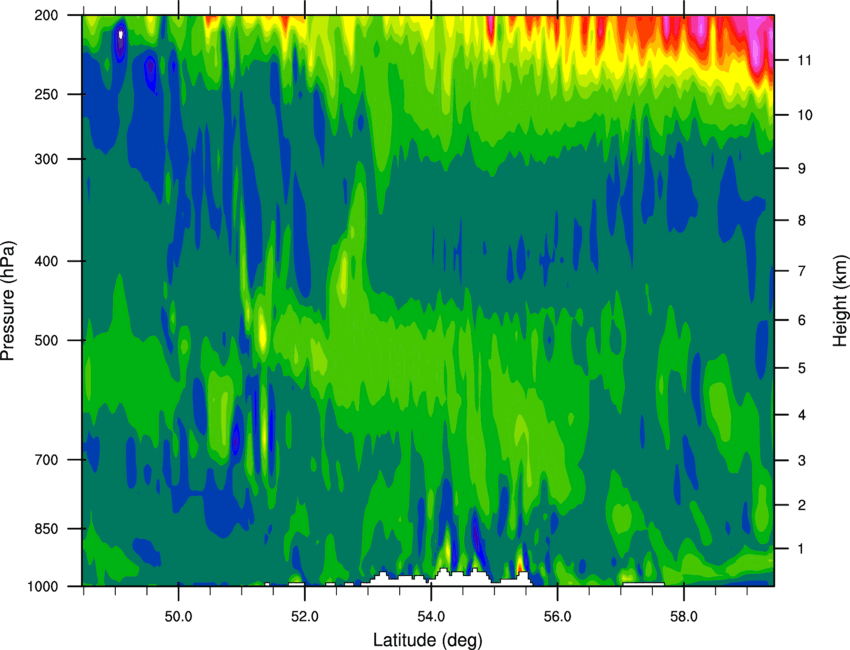Click the "Latitude (deg)" axis title
The width and height of the screenshot is (850, 650).
pyautogui.click(x=427, y=640)
